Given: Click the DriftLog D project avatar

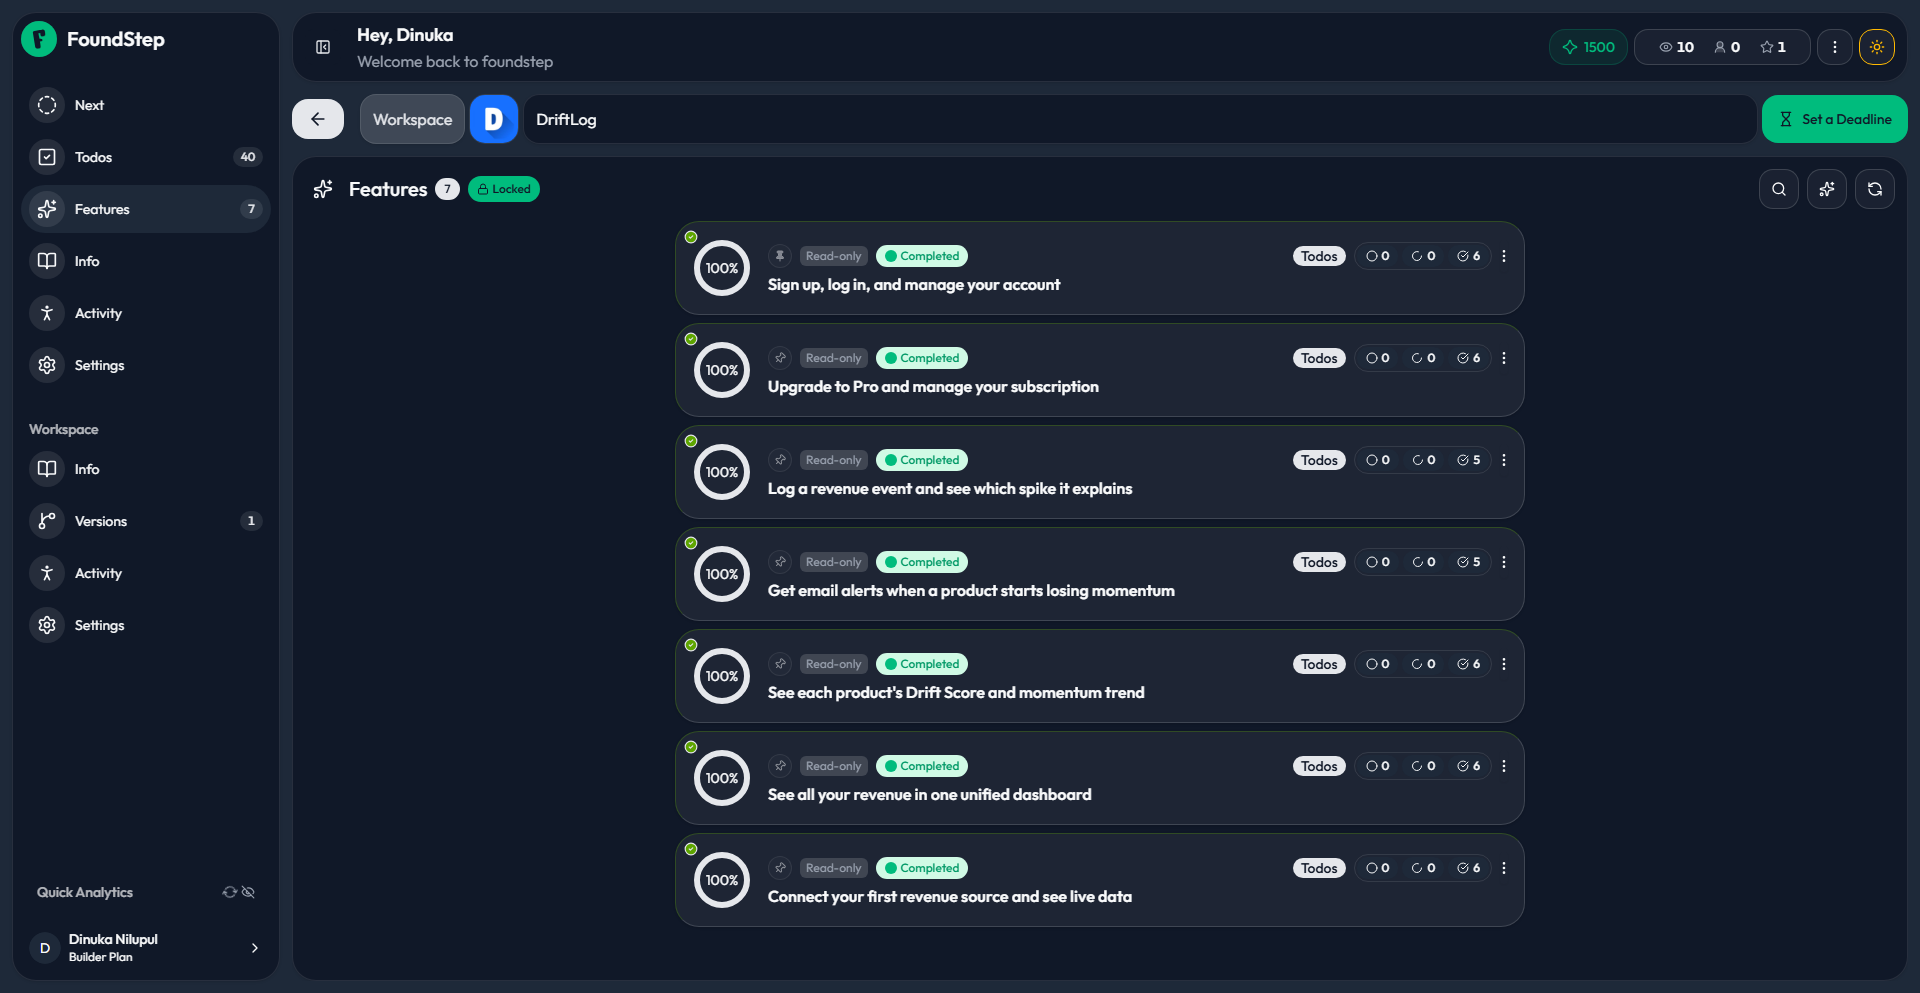Looking at the screenshot, I should [x=494, y=119].
